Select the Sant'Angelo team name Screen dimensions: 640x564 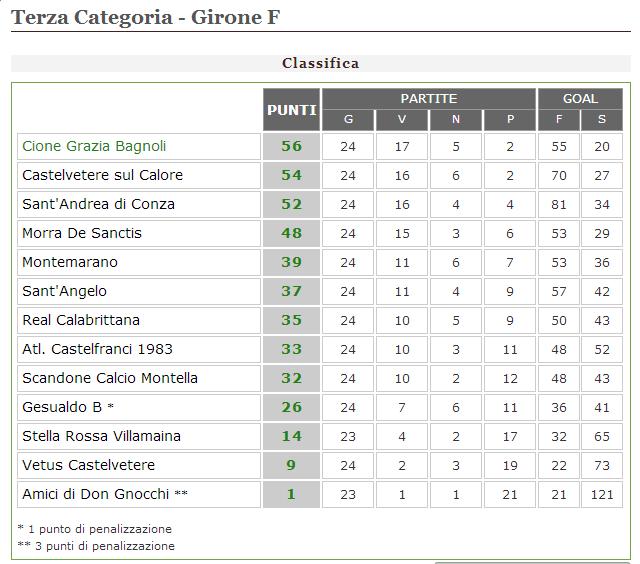coord(64,291)
